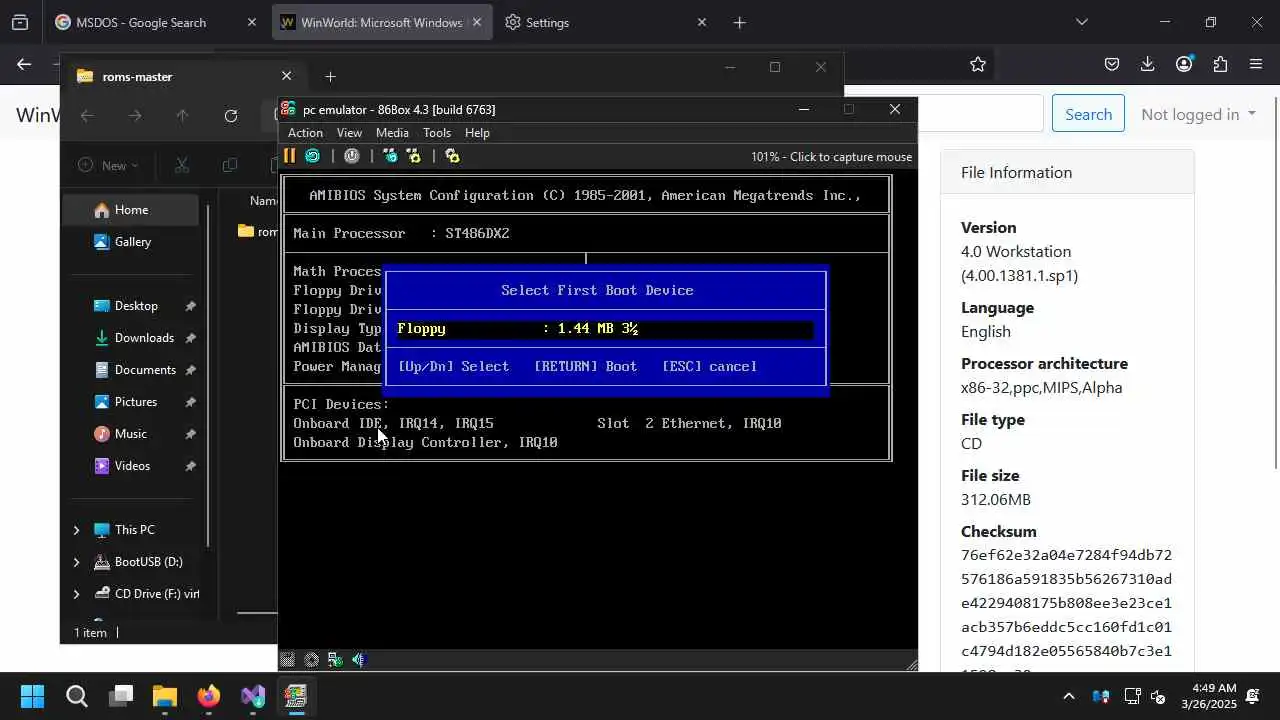Select the Floppy 1.44 MB boot device row
1280x720 pixels.
click(605, 329)
